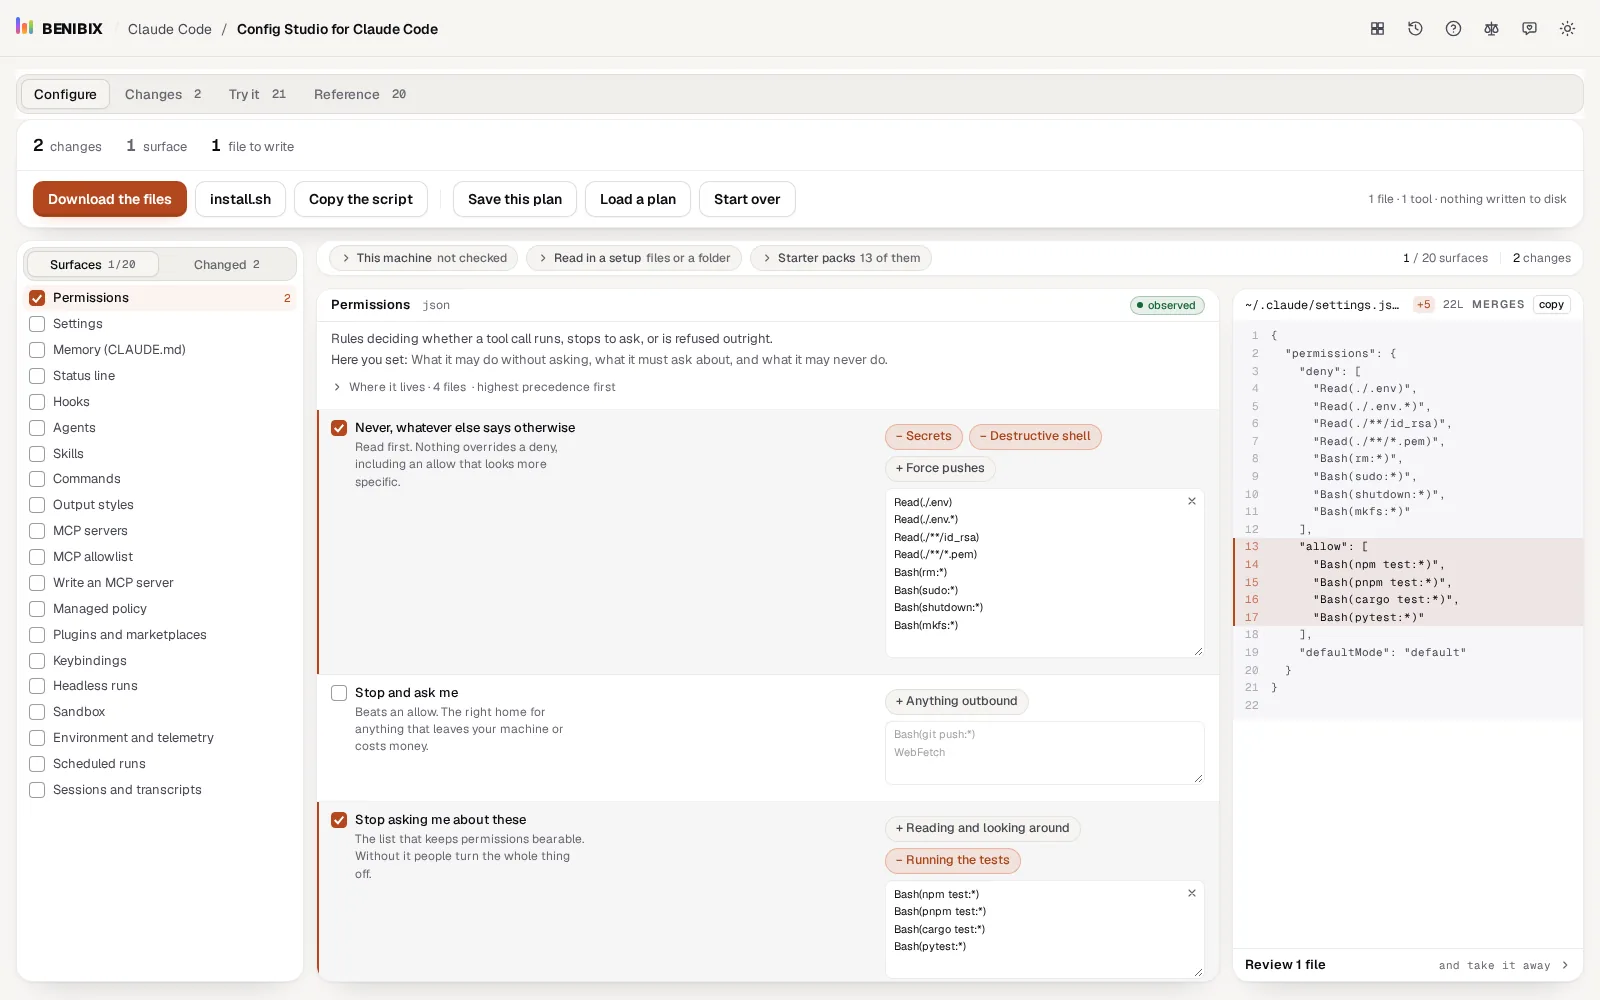Viewport: 1600px width, 1000px height.
Task: Select the Skills surface row
Action: (x=160, y=454)
